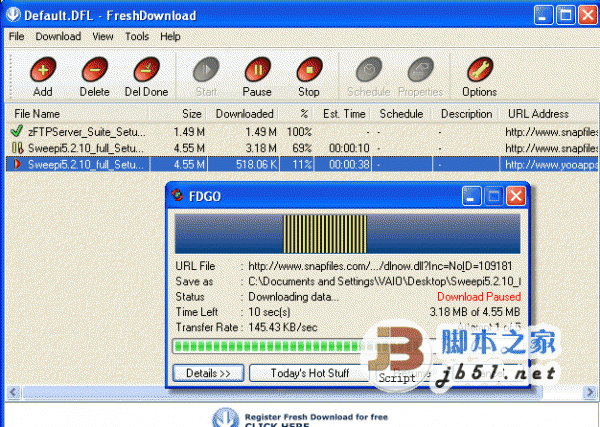Click the Est. Time column header
Screen dimensions: 600x427
click(x=342, y=114)
